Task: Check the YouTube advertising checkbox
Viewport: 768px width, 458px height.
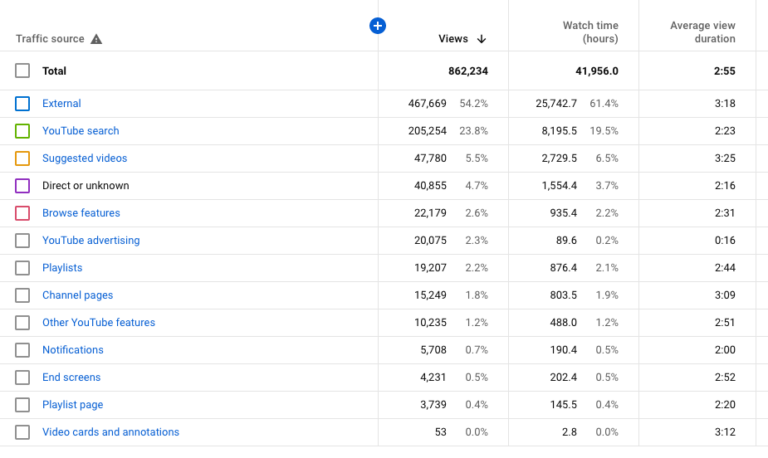Action: point(22,241)
